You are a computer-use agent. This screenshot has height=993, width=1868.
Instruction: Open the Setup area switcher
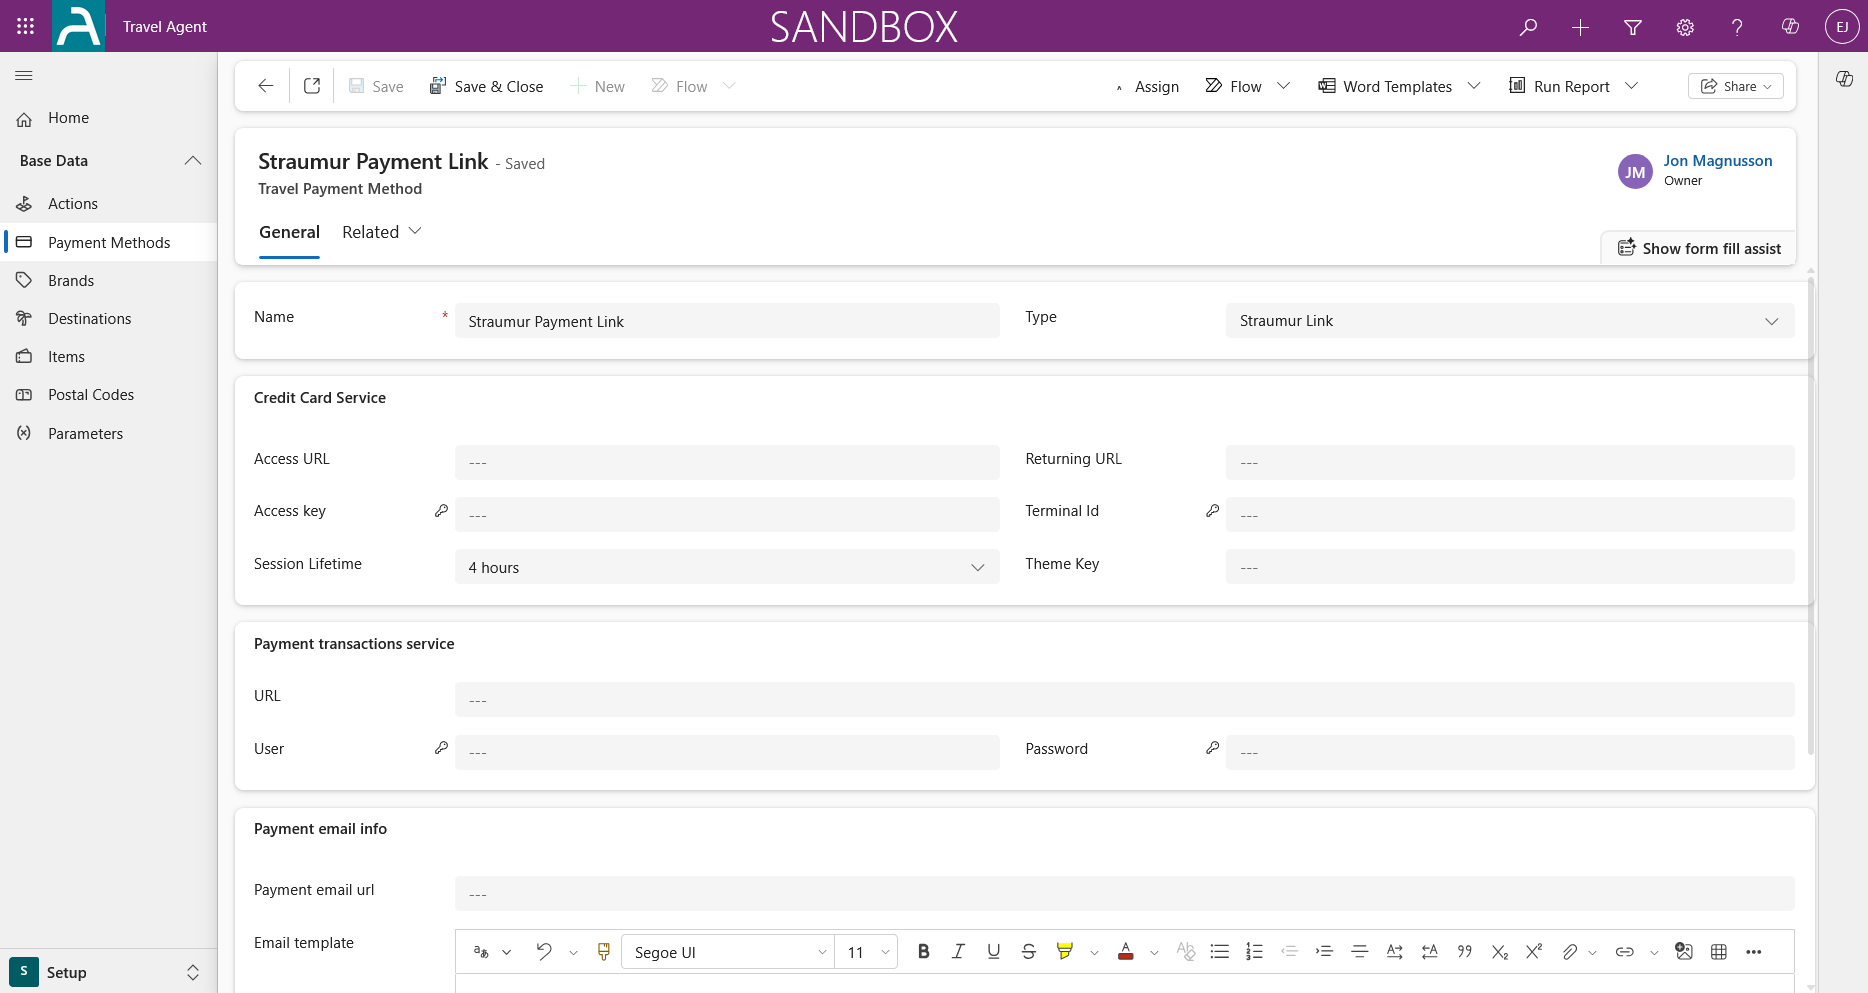(x=108, y=972)
